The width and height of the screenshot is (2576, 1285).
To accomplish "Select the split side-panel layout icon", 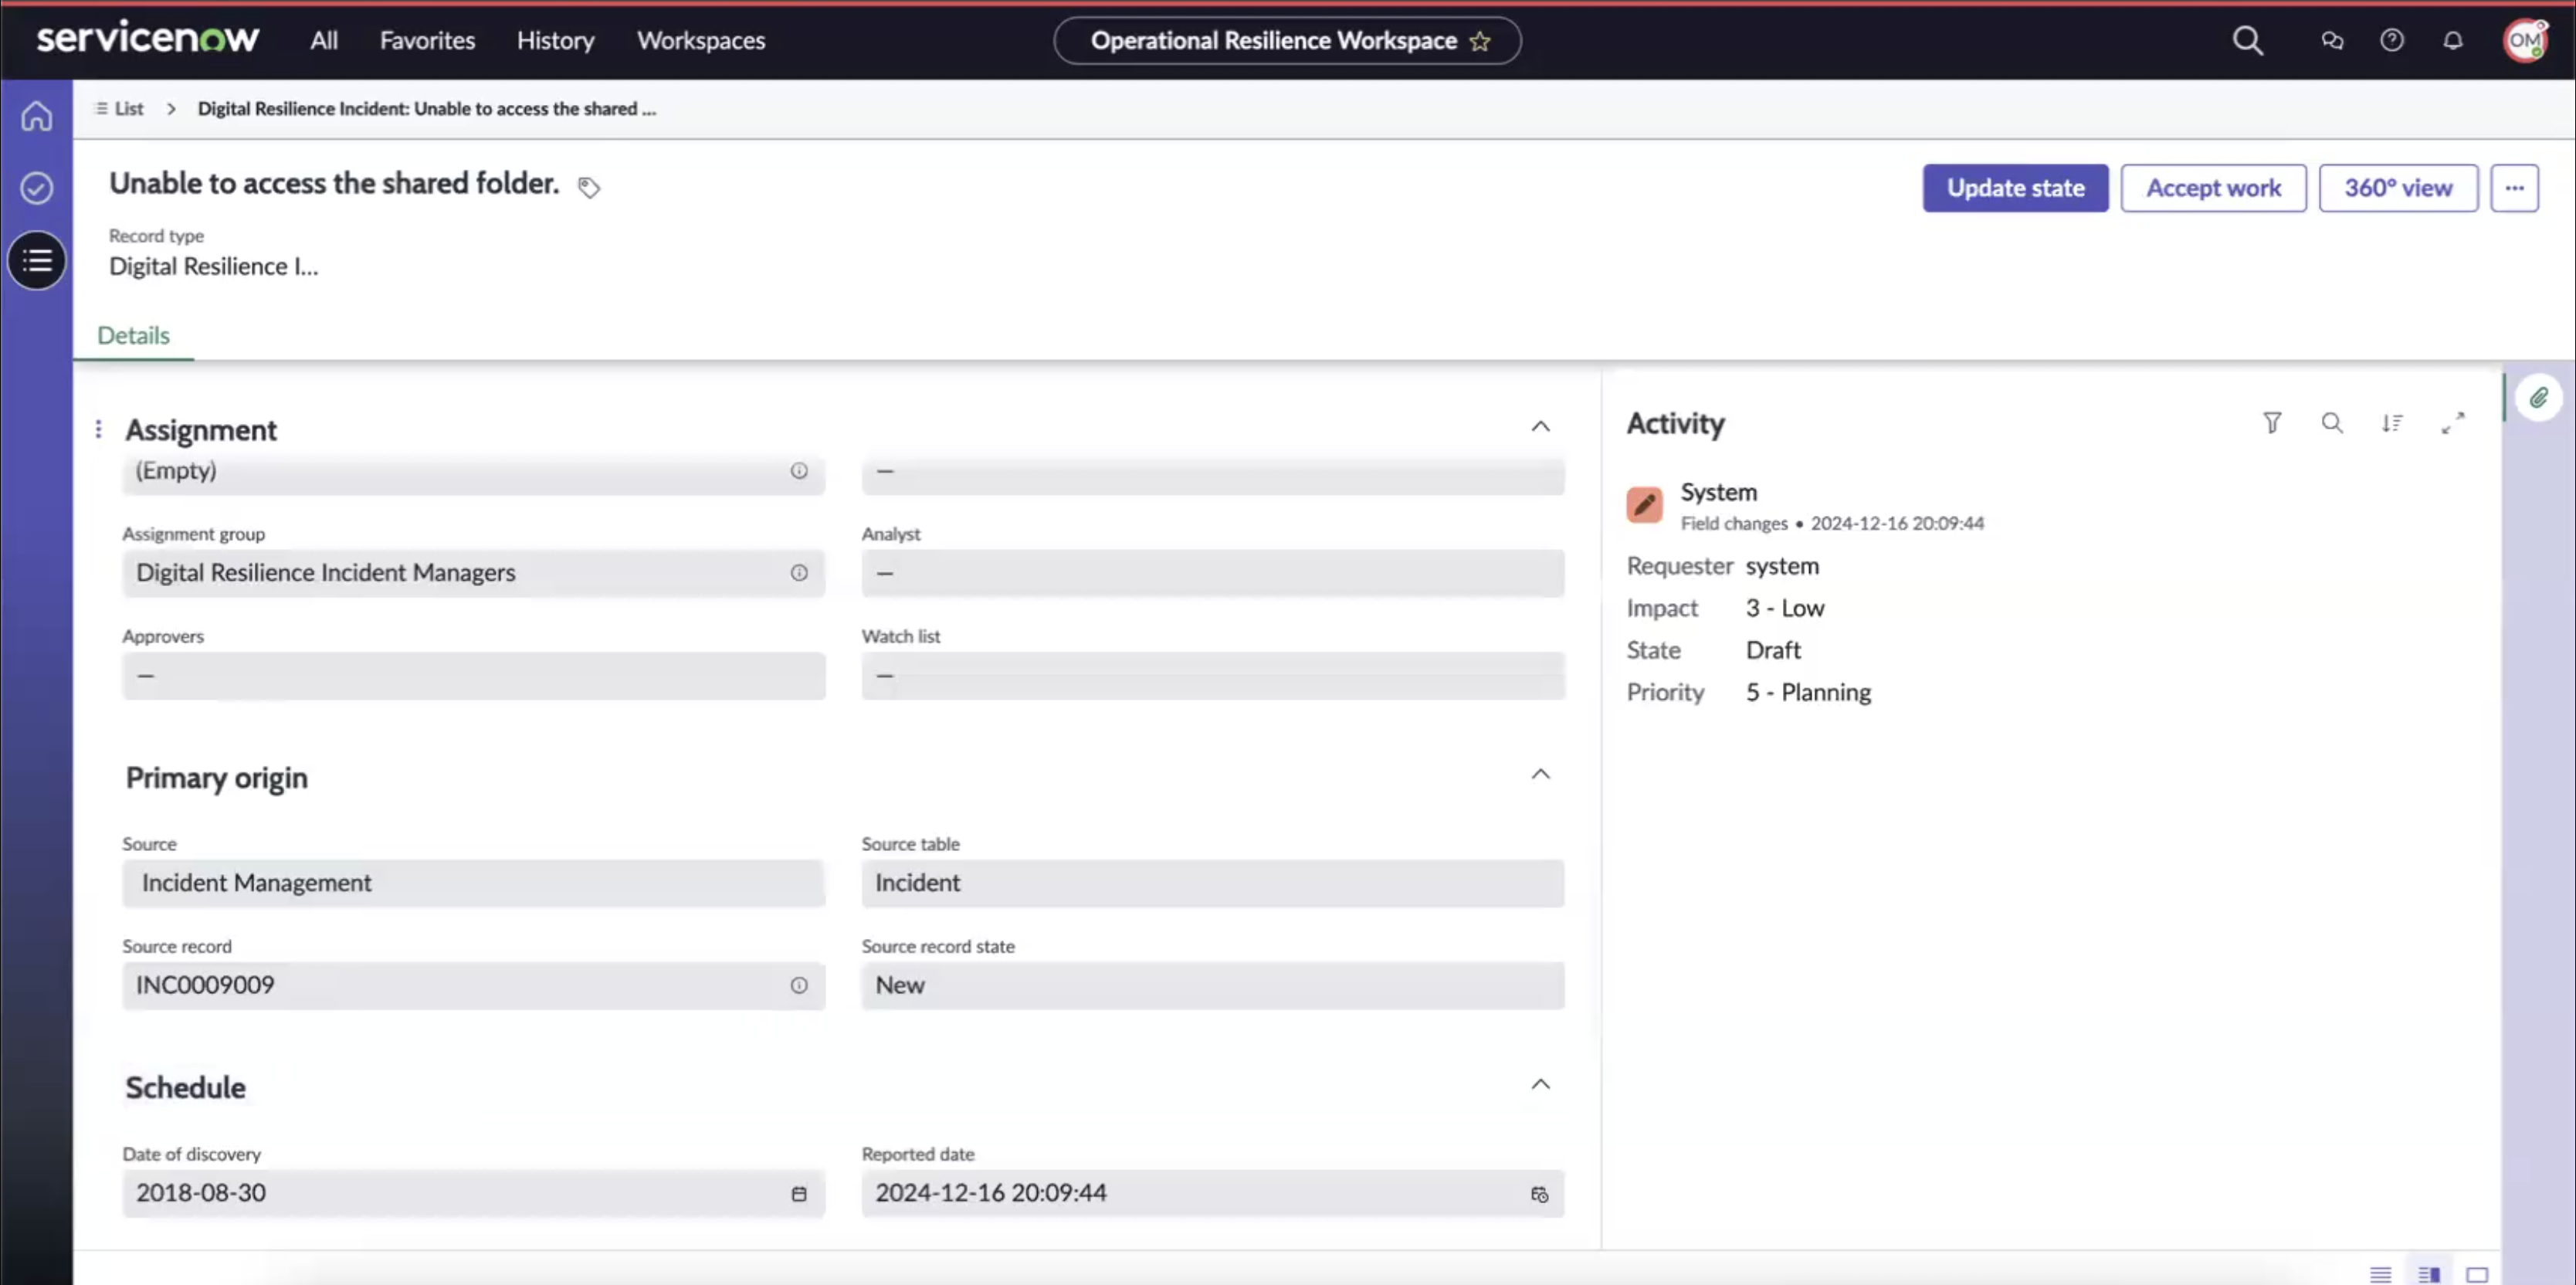I will tap(2429, 1274).
